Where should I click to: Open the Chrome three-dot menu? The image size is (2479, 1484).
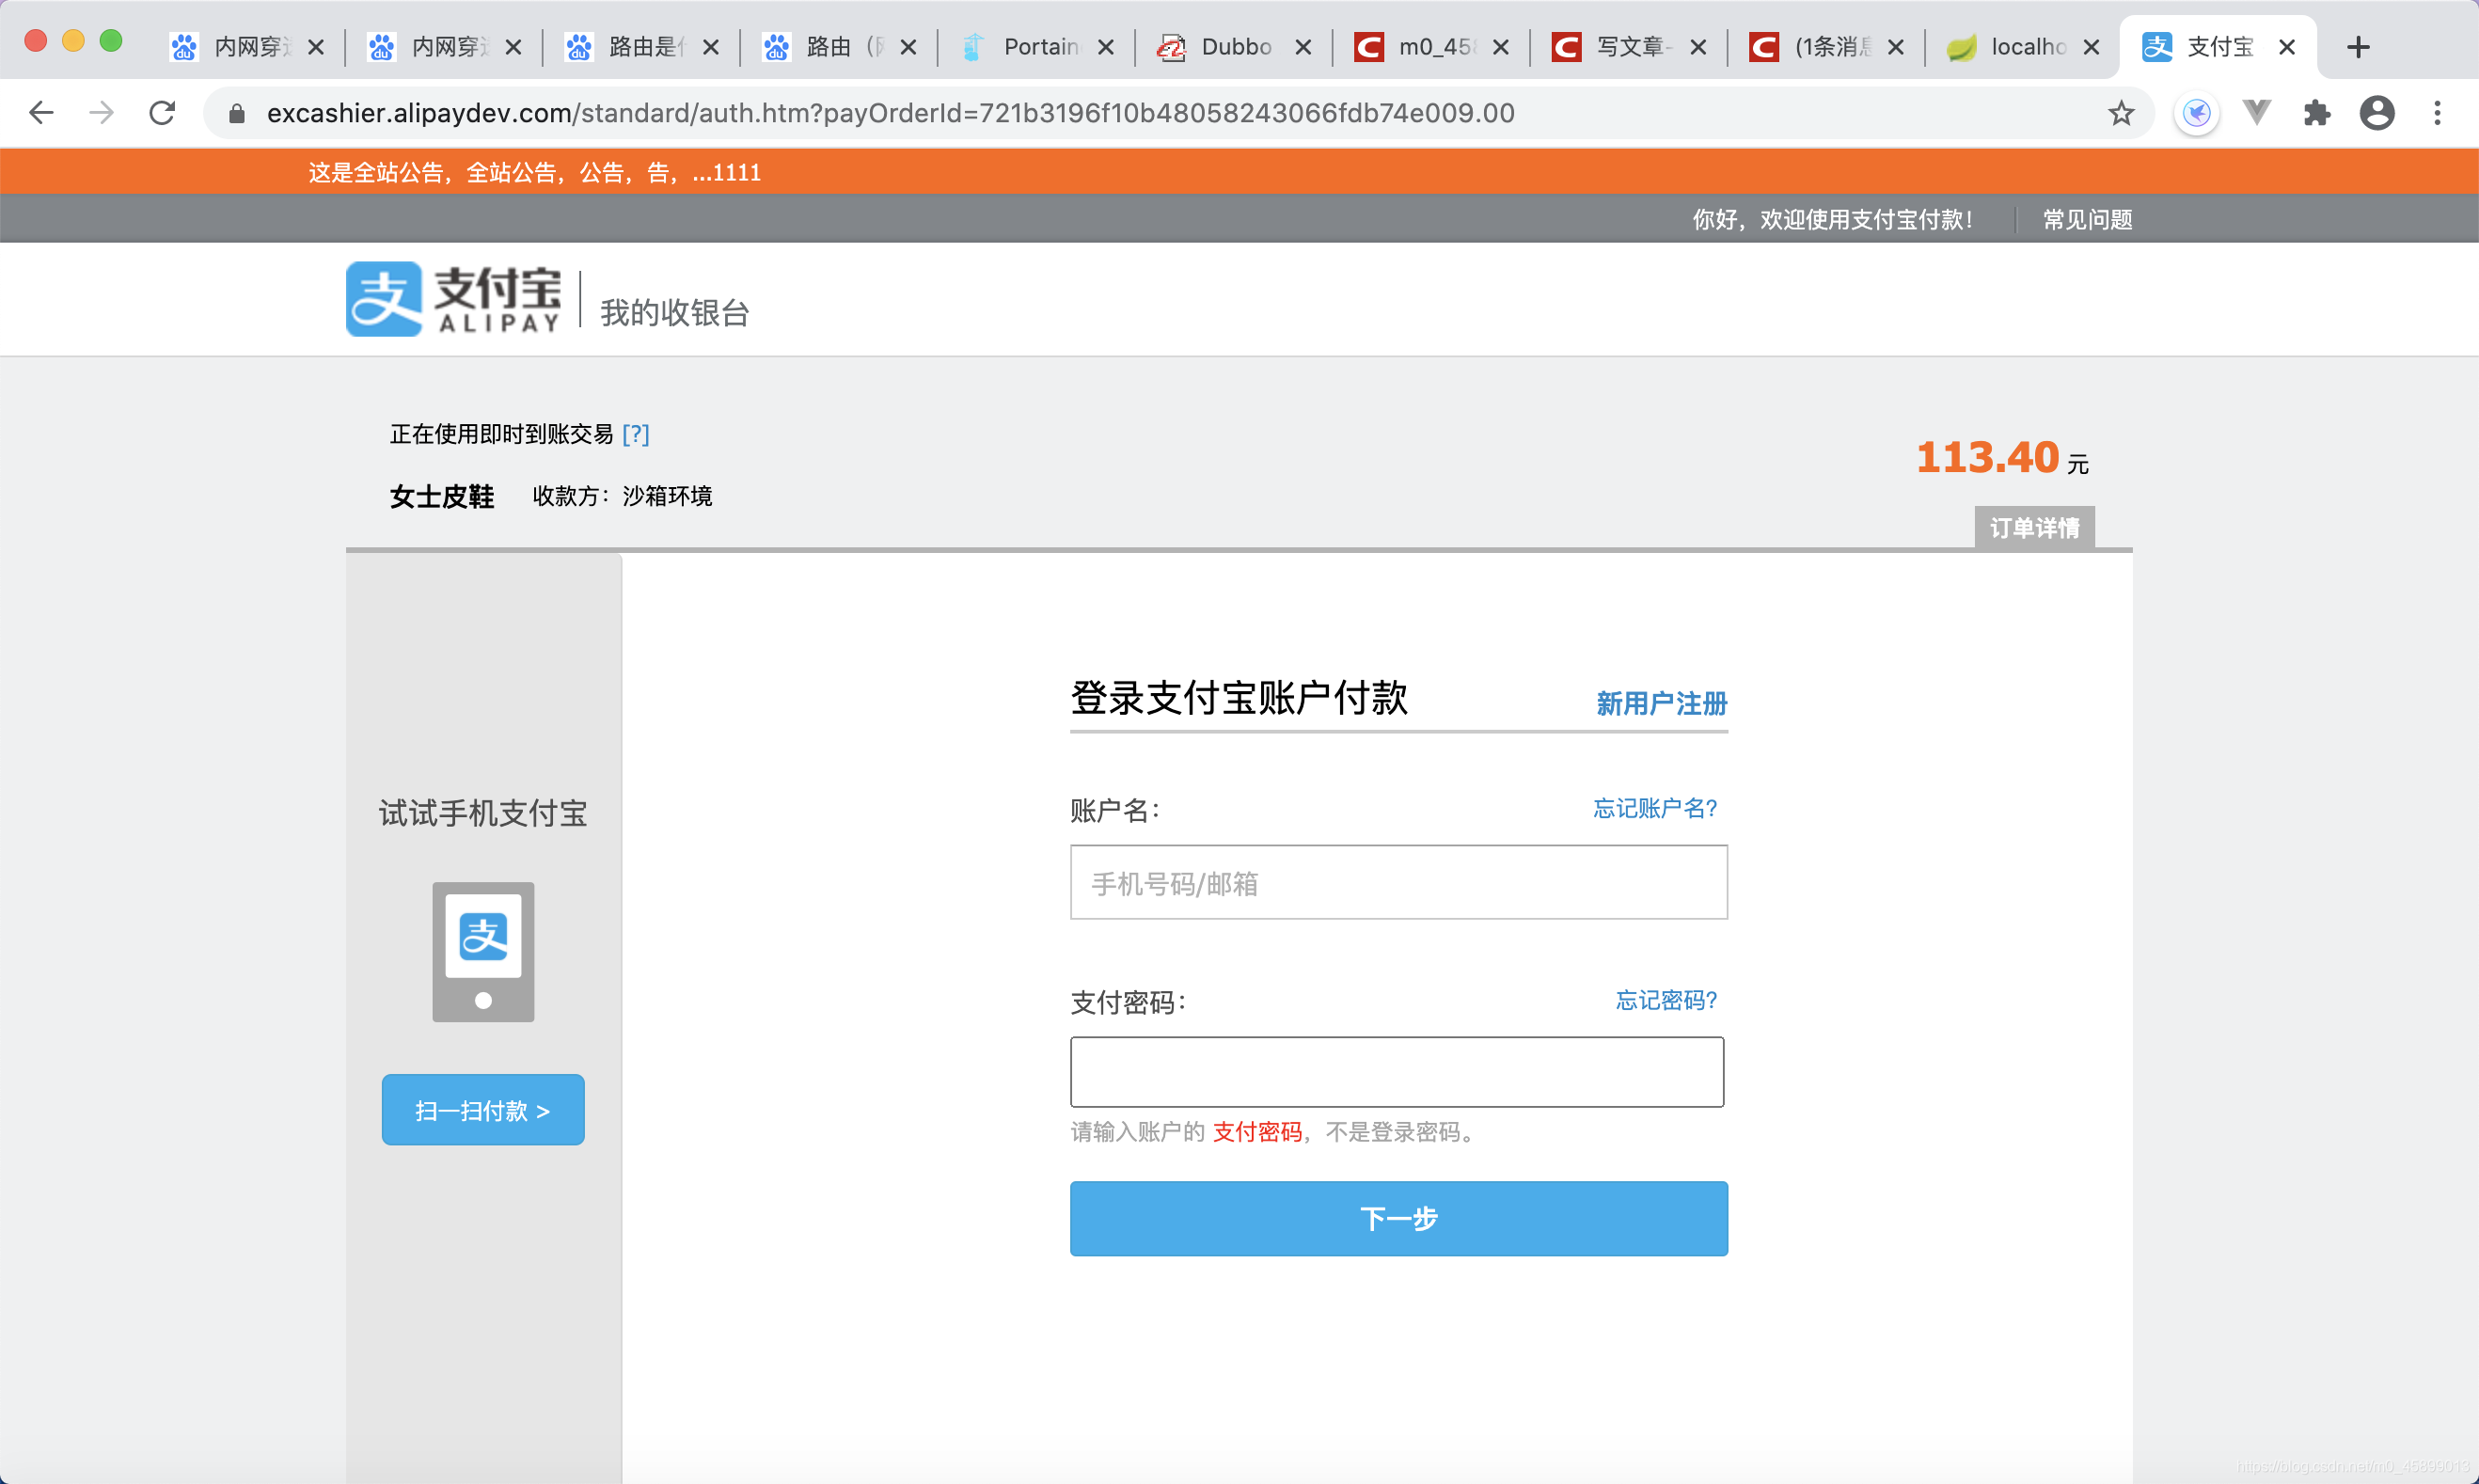pos(2437,113)
